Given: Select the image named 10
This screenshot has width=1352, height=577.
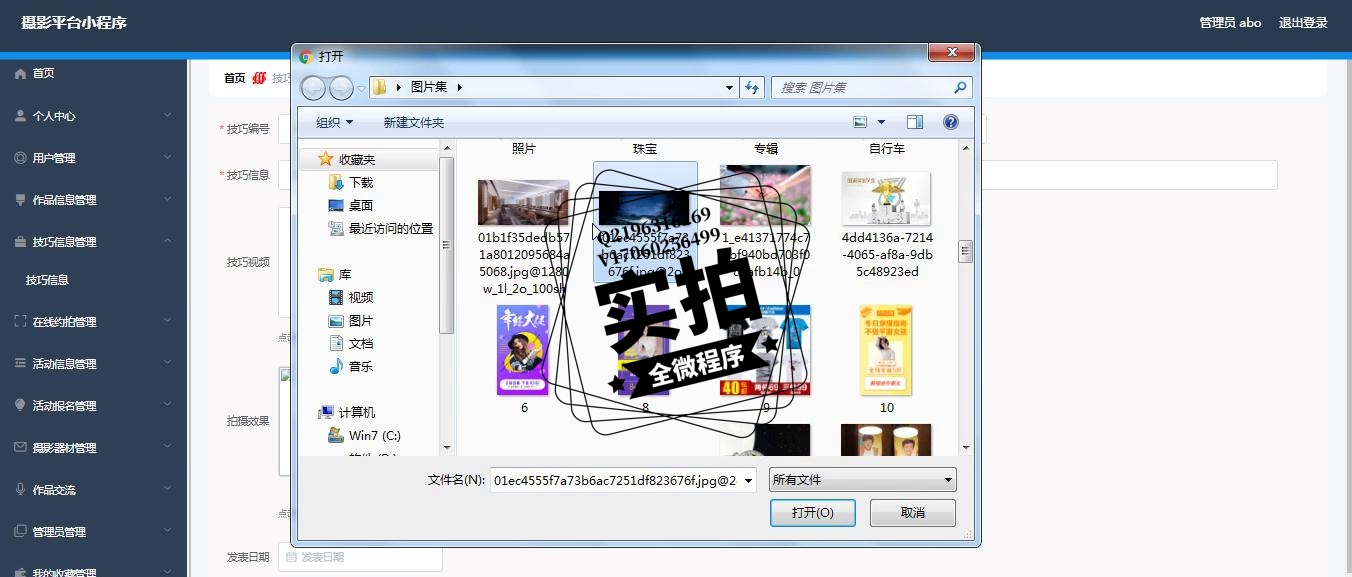Looking at the screenshot, I should point(887,350).
